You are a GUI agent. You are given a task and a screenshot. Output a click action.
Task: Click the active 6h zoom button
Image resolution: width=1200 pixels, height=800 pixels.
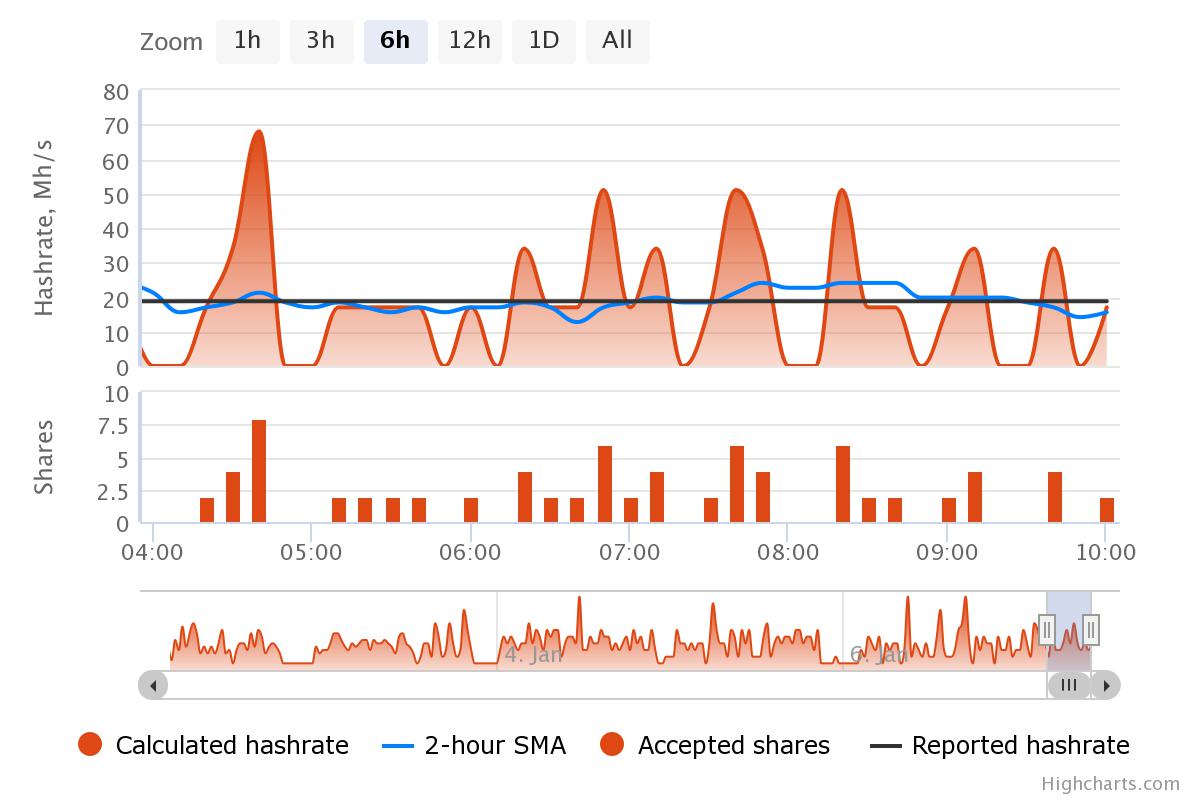point(395,41)
